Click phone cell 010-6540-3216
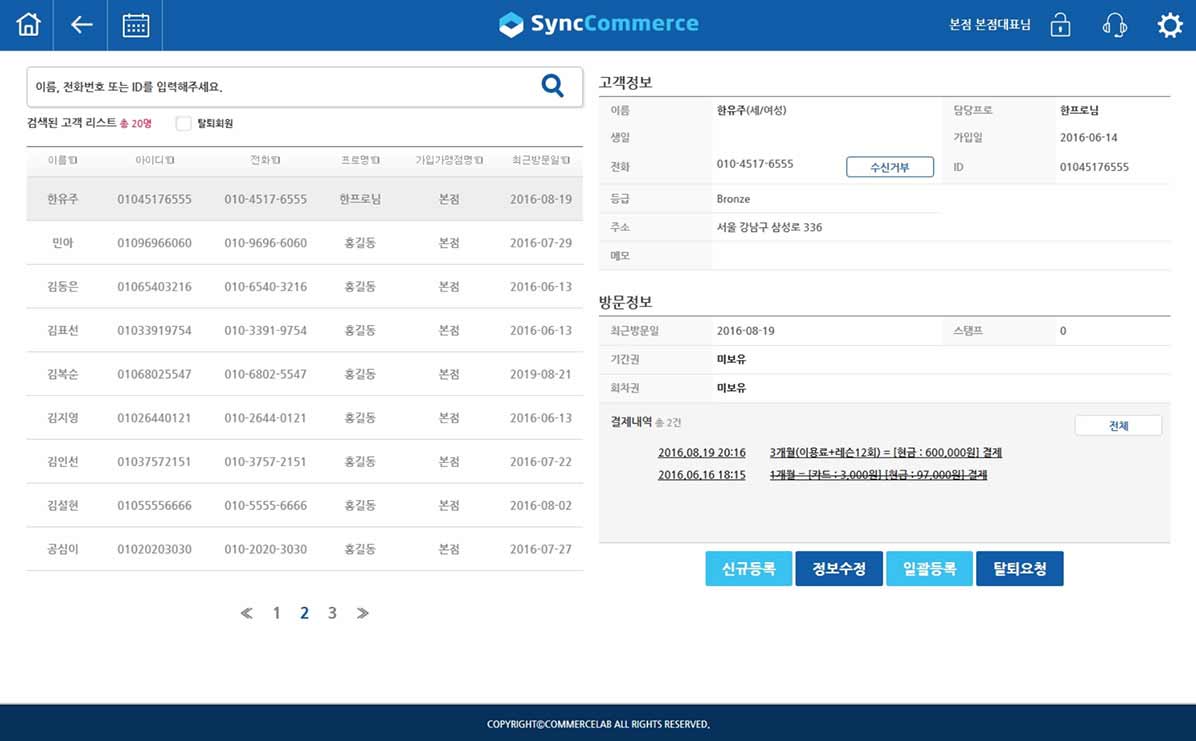 265,287
